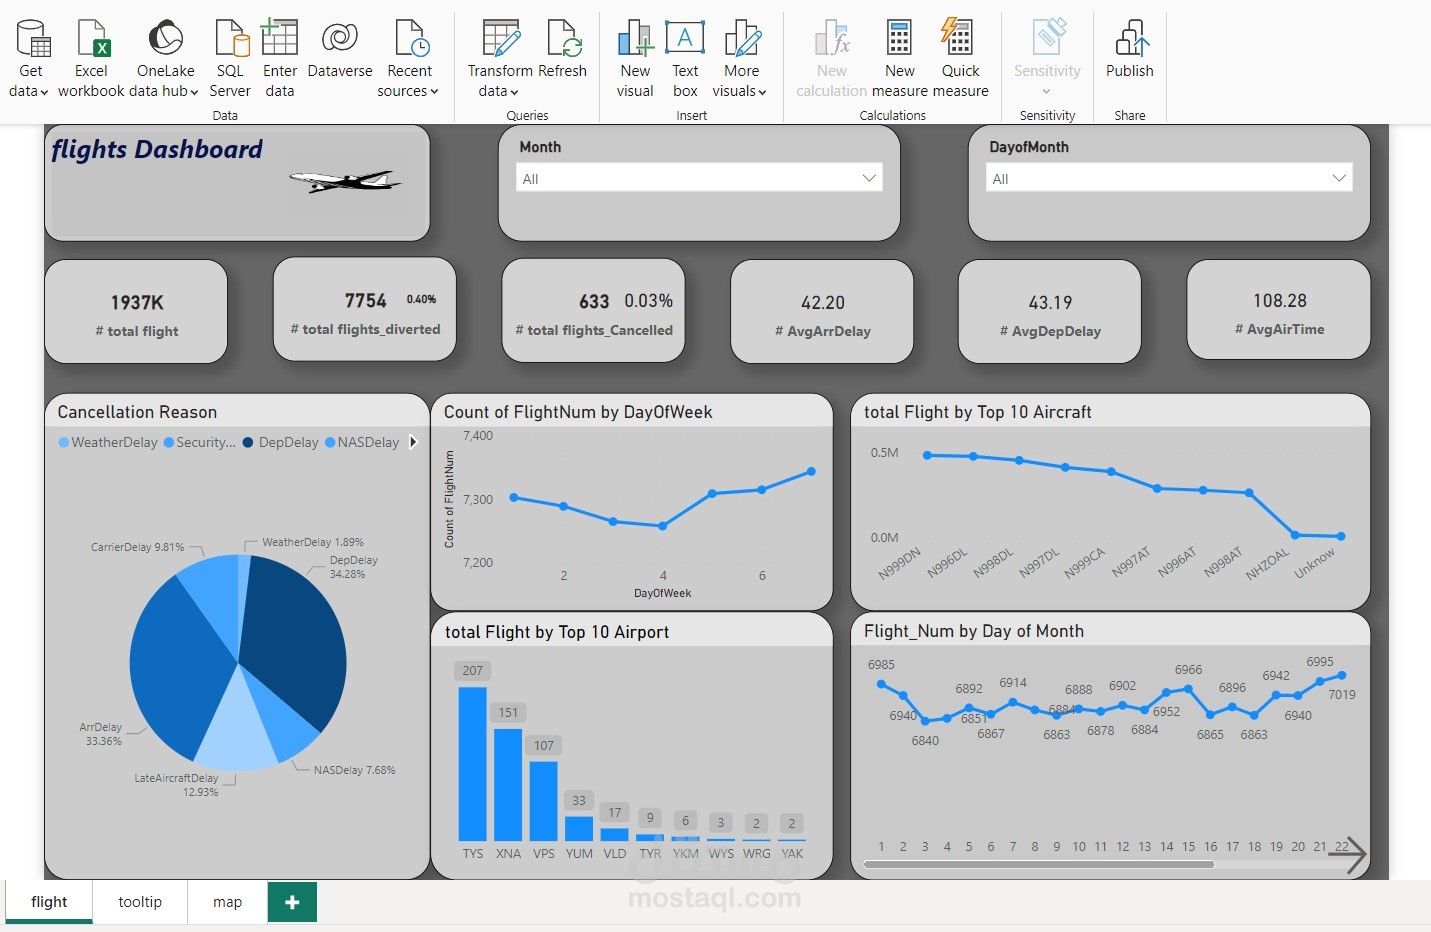
Task: Click the Sensitivity icon
Action: click(1049, 37)
